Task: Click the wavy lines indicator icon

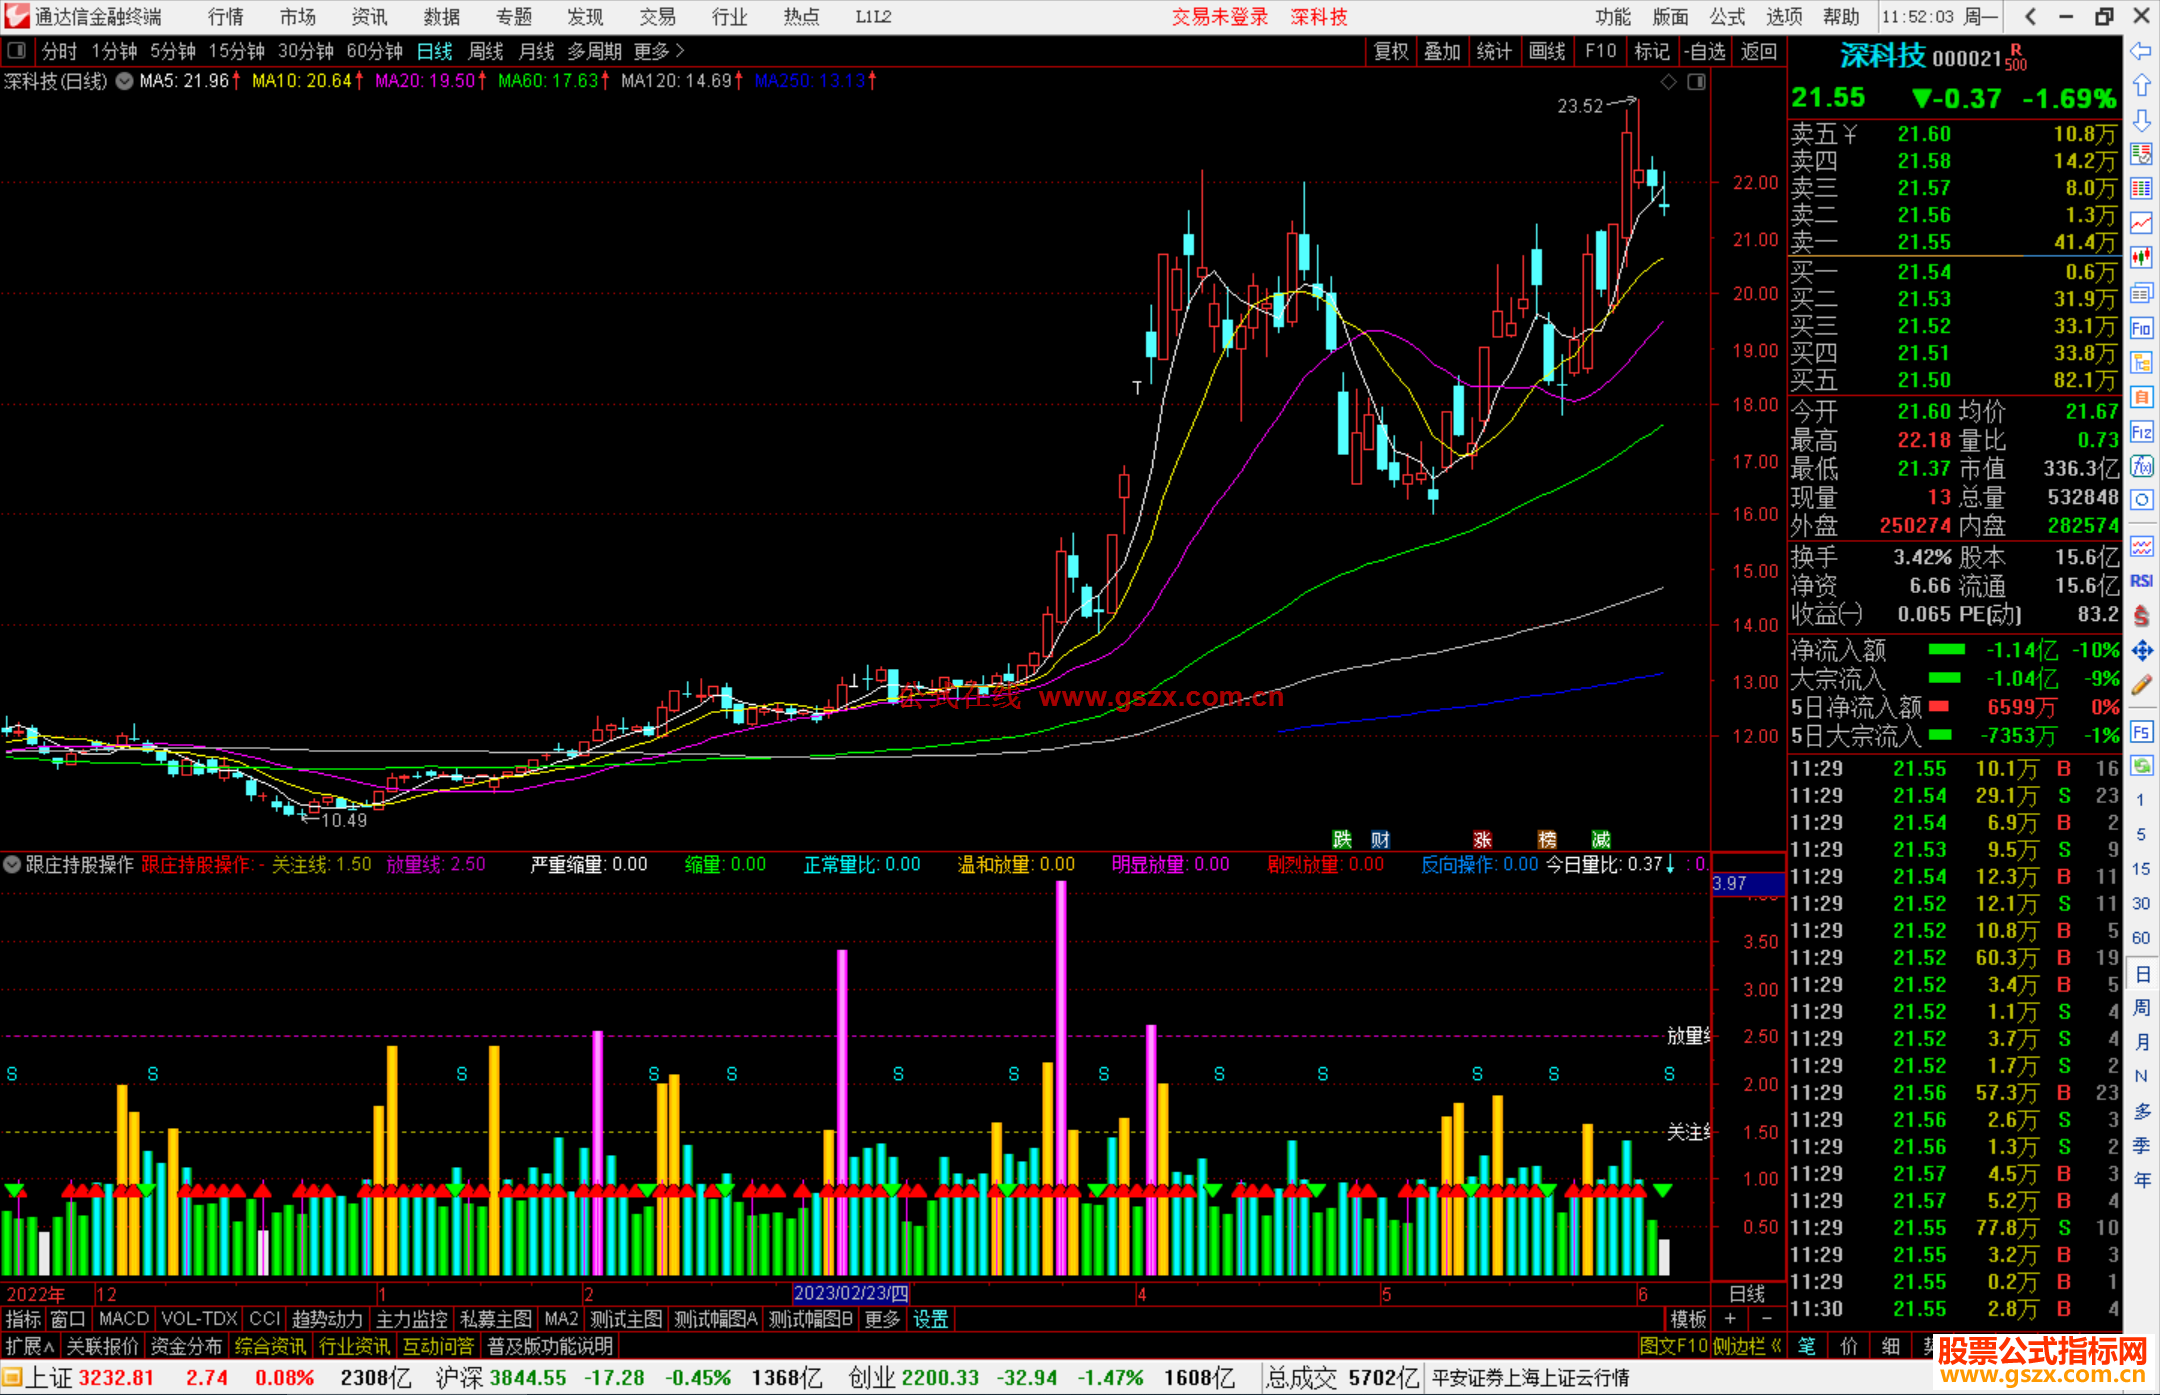Action: (2141, 546)
